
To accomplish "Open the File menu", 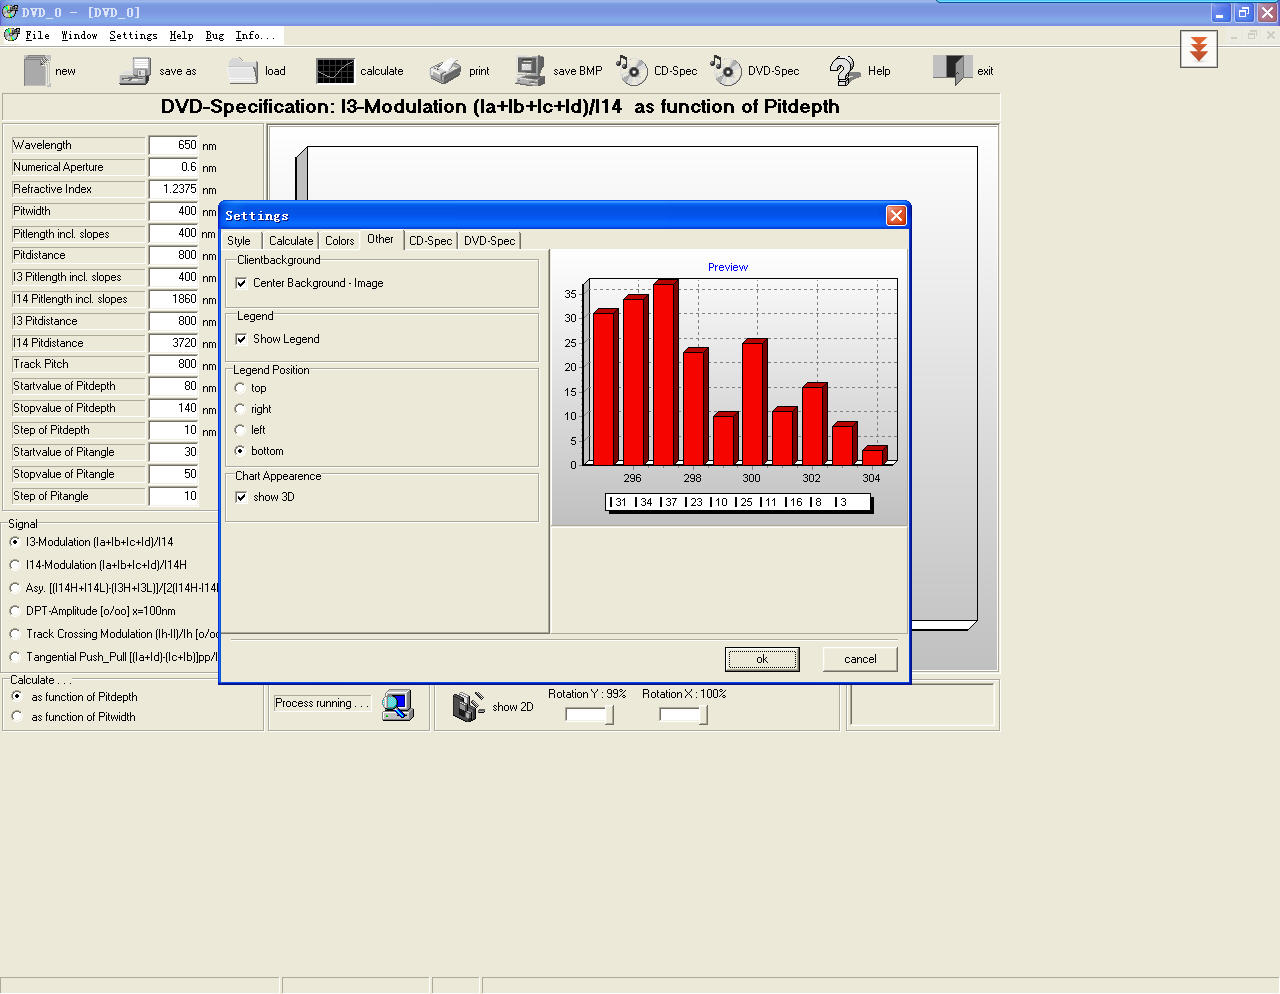I will point(37,35).
